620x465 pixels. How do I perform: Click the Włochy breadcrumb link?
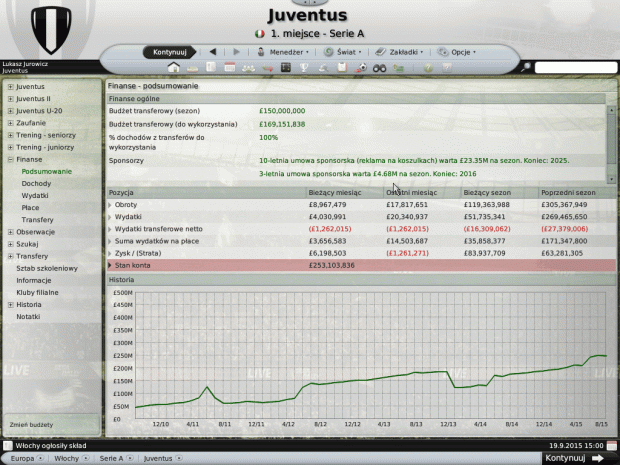pyautogui.click(x=66, y=458)
